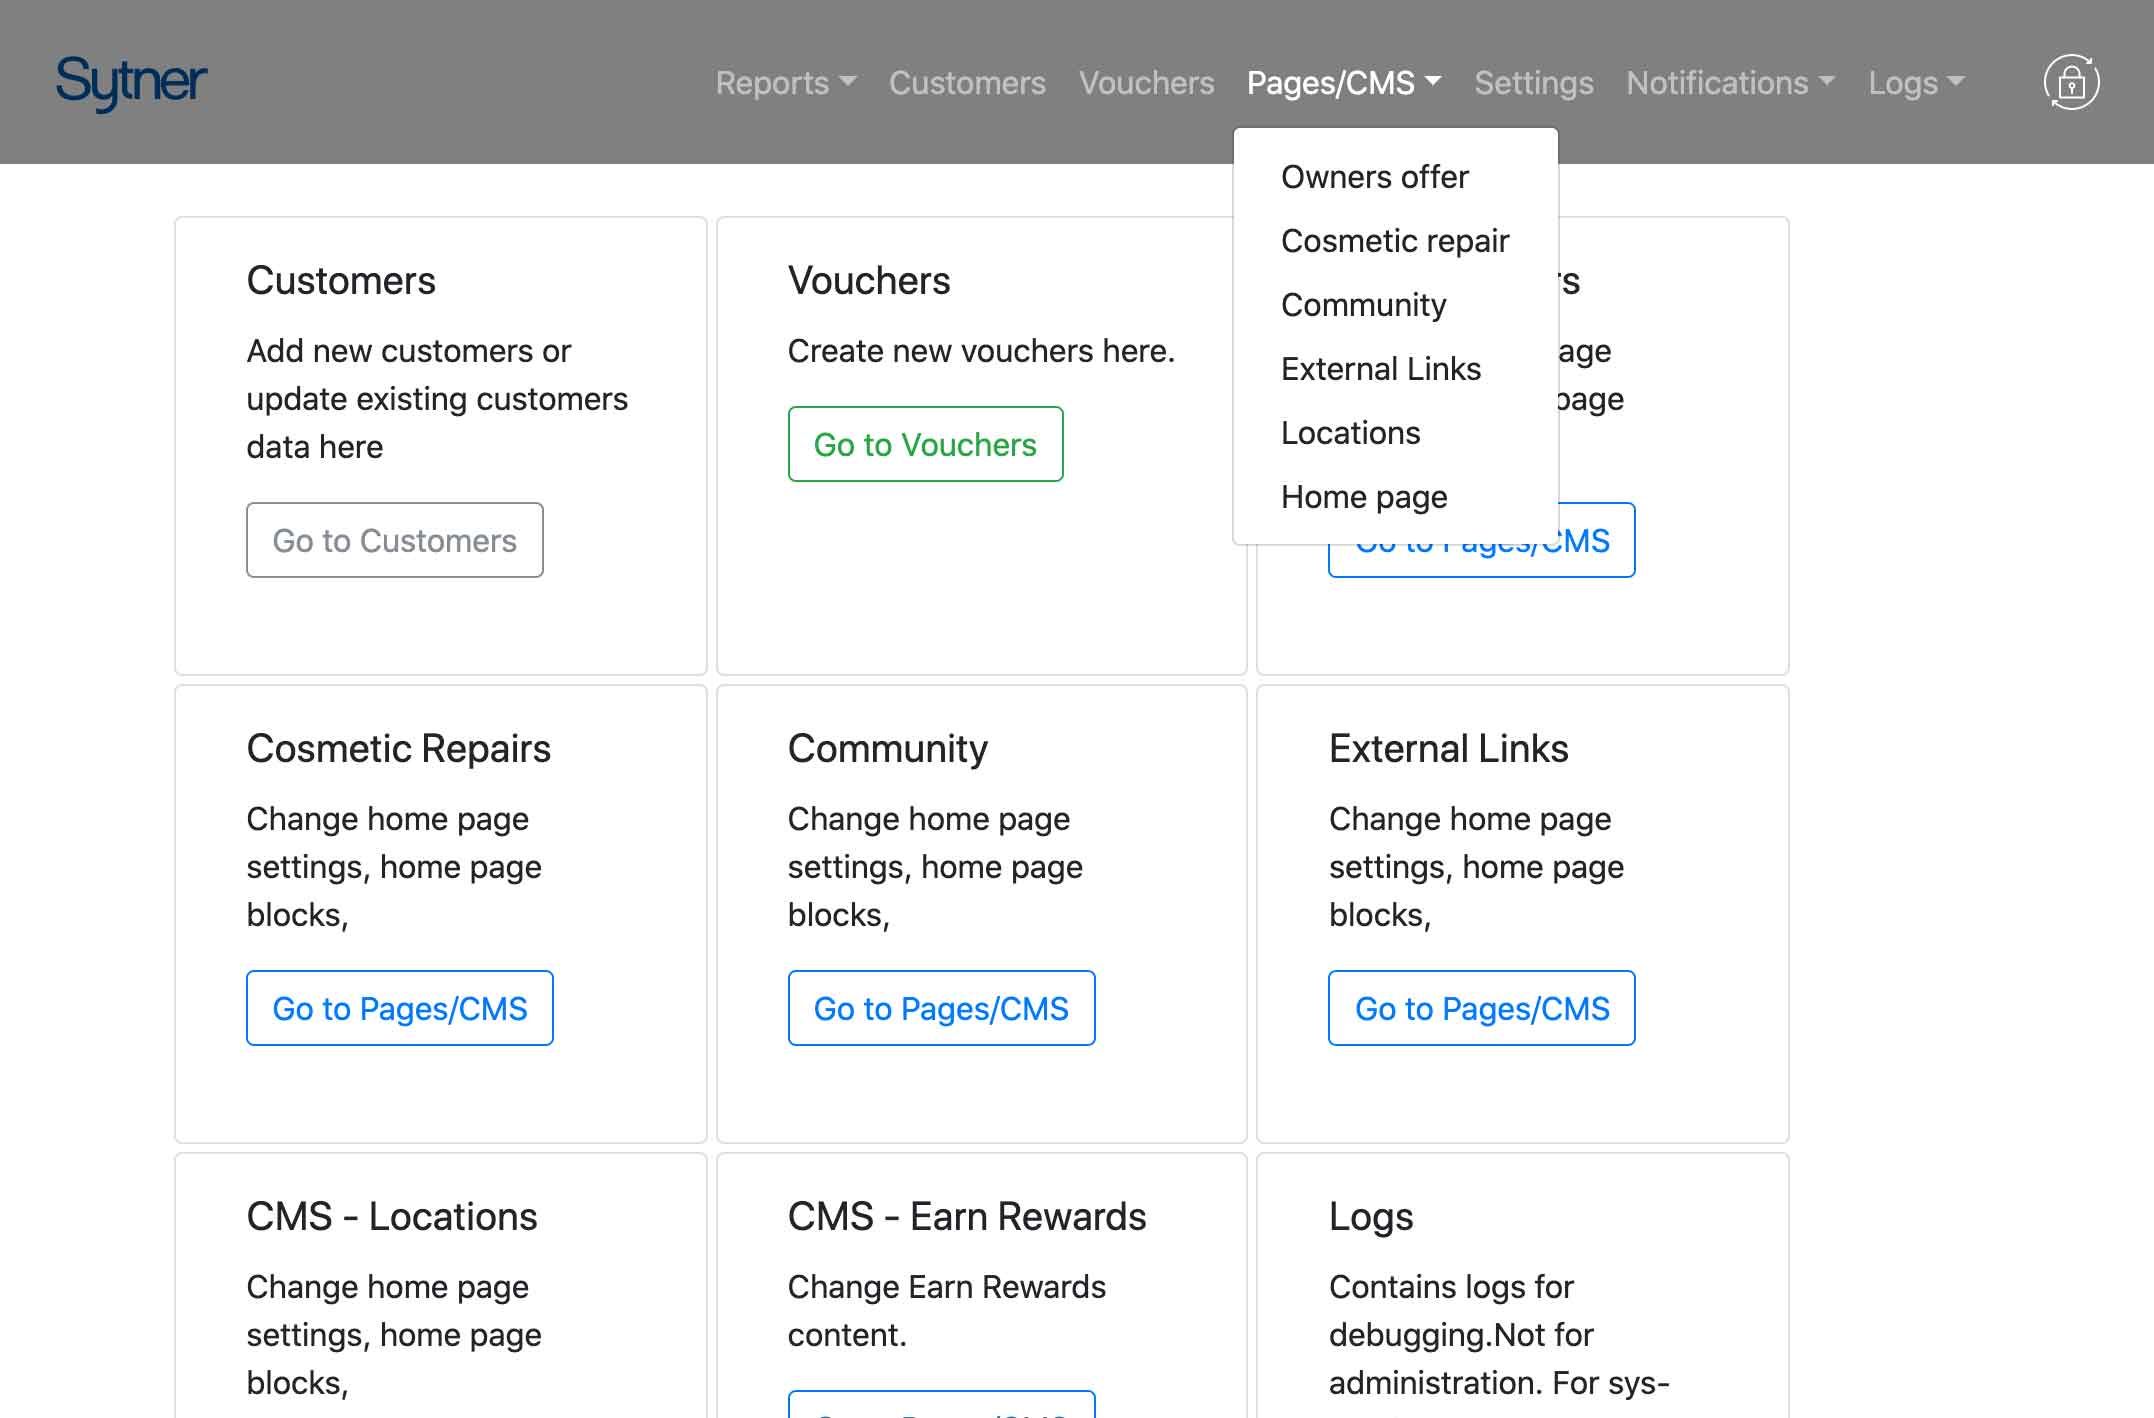Click Go to Pages/CMS under Community card
Viewport: 2154px width, 1418px height.
click(941, 1008)
